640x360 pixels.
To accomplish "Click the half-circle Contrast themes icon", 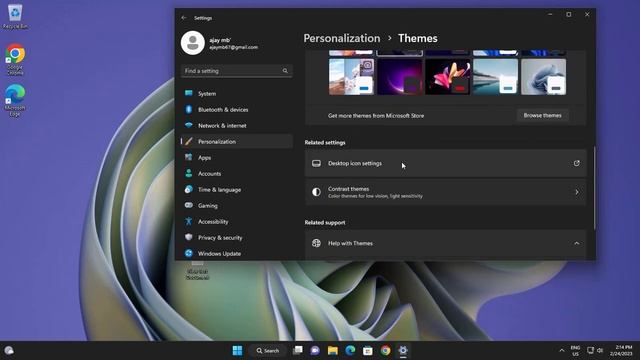I will 316,192.
